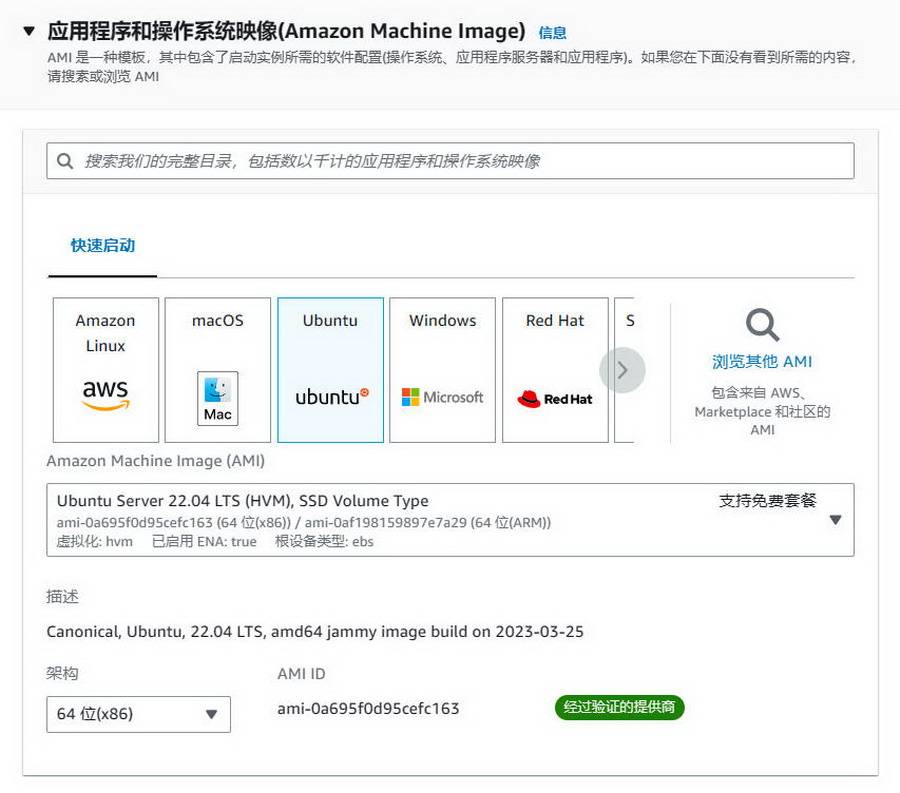Choose the macOS Mac icon tile
The width and height of the screenshot is (900, 793).
[217, 370]
